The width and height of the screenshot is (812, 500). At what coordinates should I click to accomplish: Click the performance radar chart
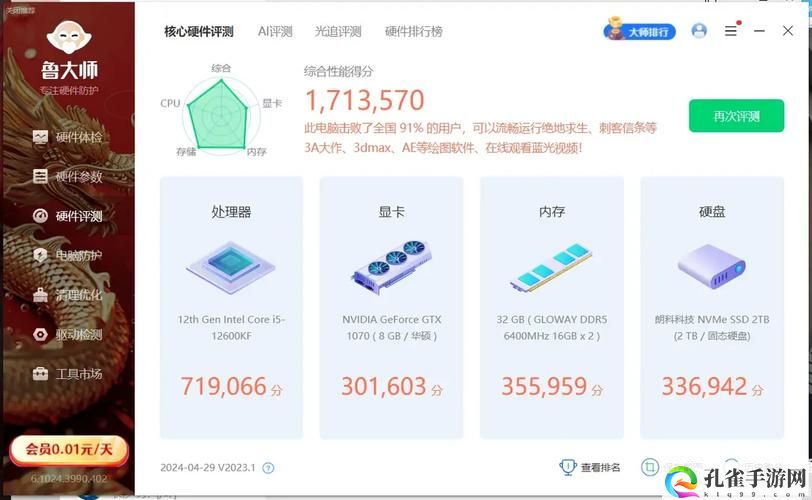point(220,114)
